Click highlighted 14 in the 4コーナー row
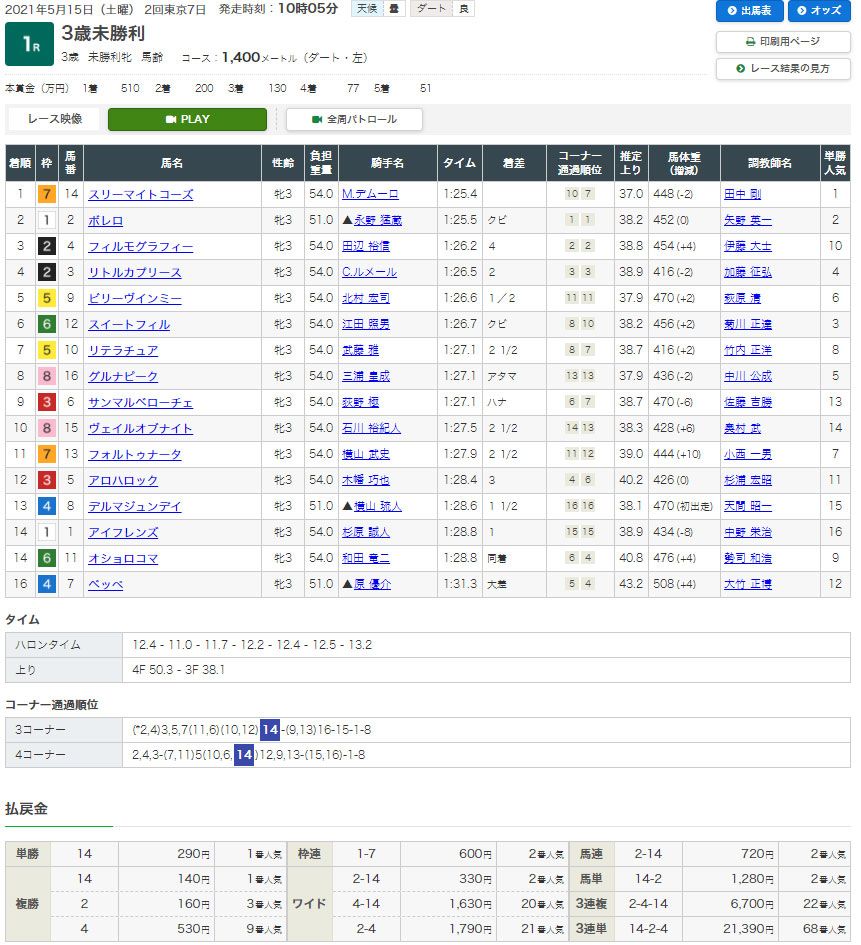This screenshot has height=945, width=861. [x=244, y=755]
